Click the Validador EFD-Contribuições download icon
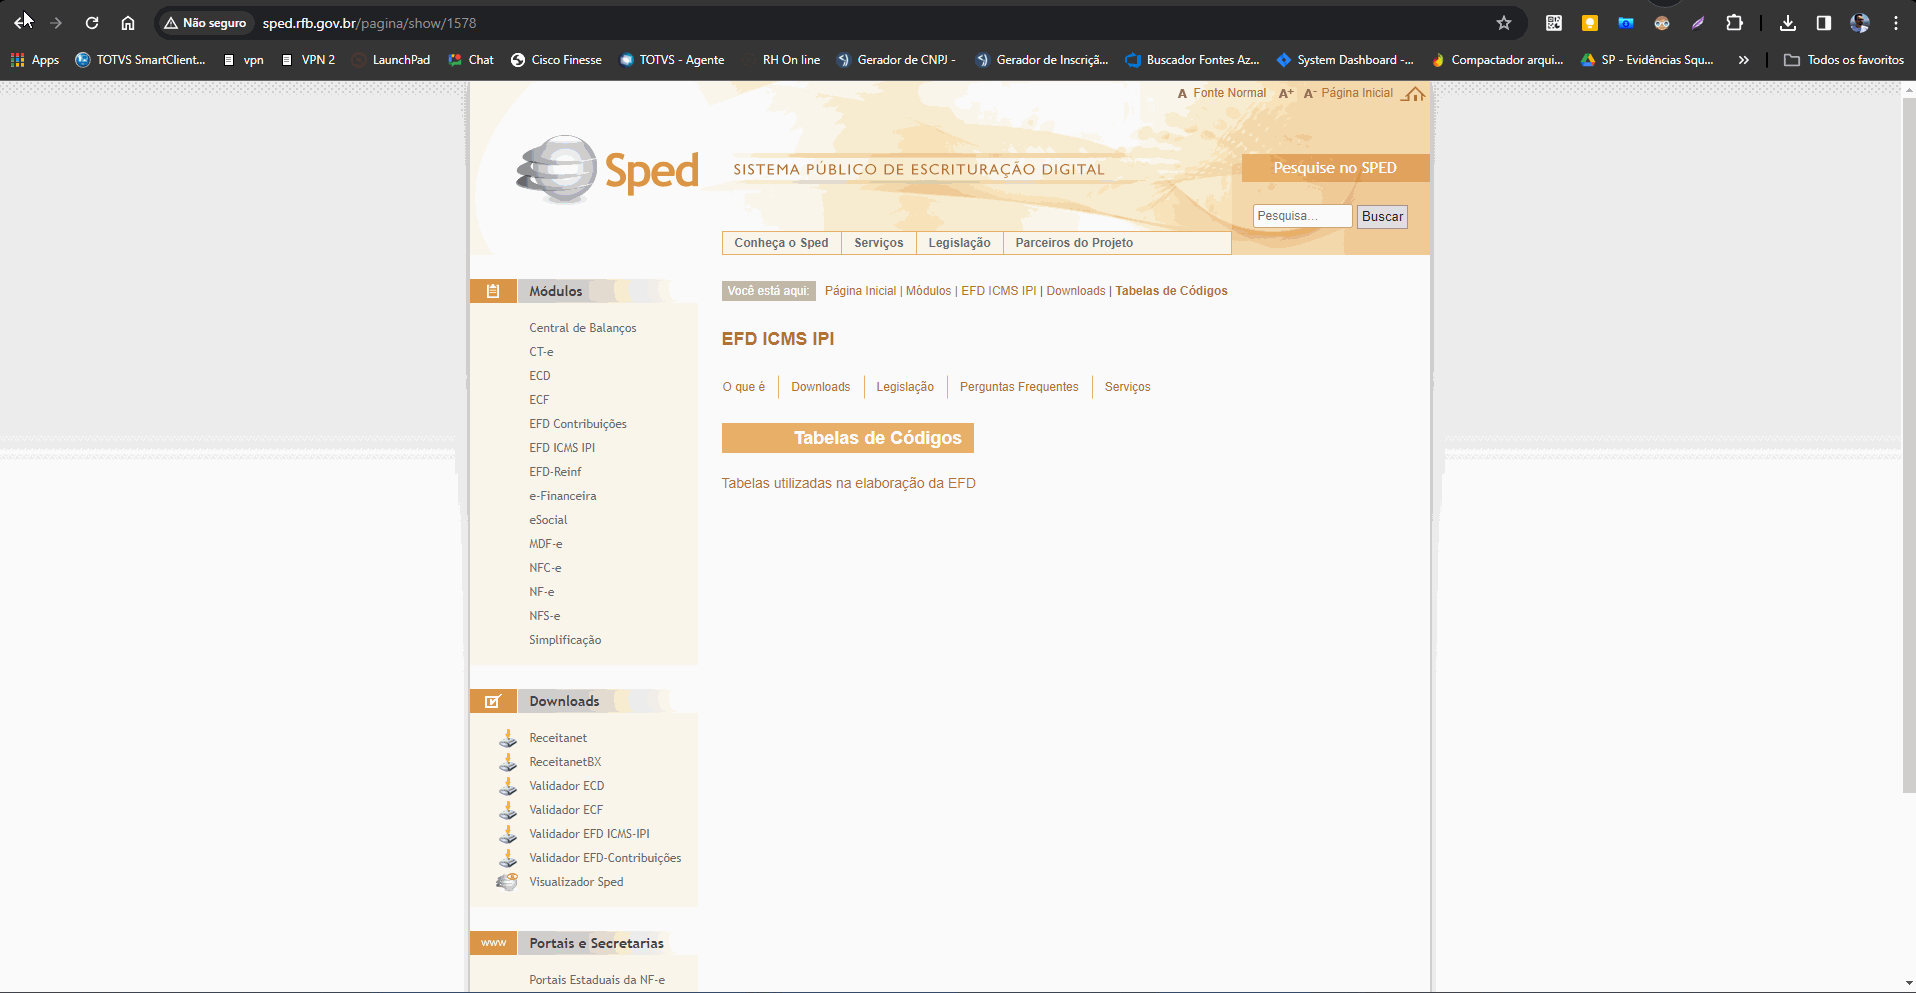The width and height of the screenshot is (1916, 993). click(x=508, y=858)
